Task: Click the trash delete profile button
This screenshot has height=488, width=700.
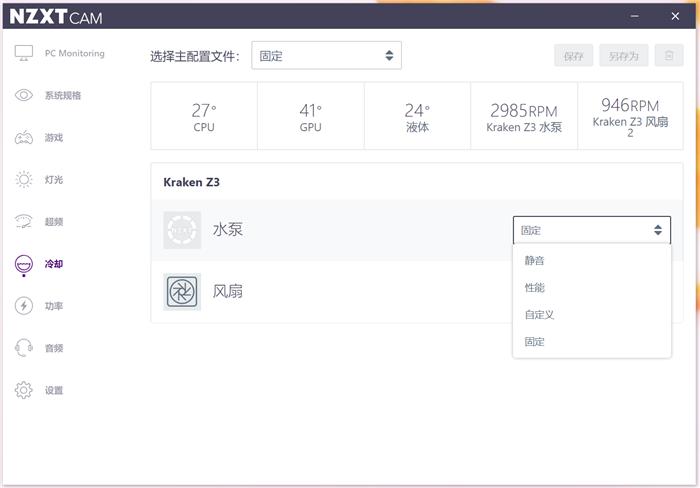Action: [669, 56]
